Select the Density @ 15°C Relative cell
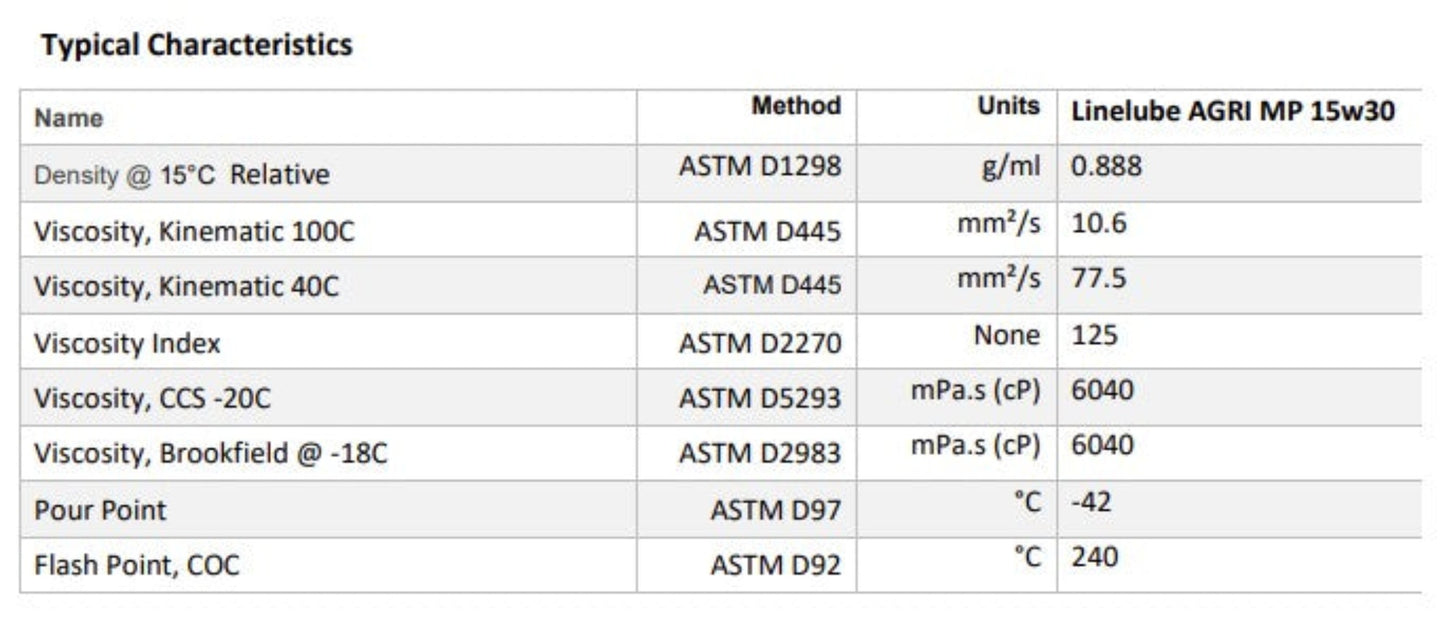This screenshot has height=619, width=1445. 181,175
